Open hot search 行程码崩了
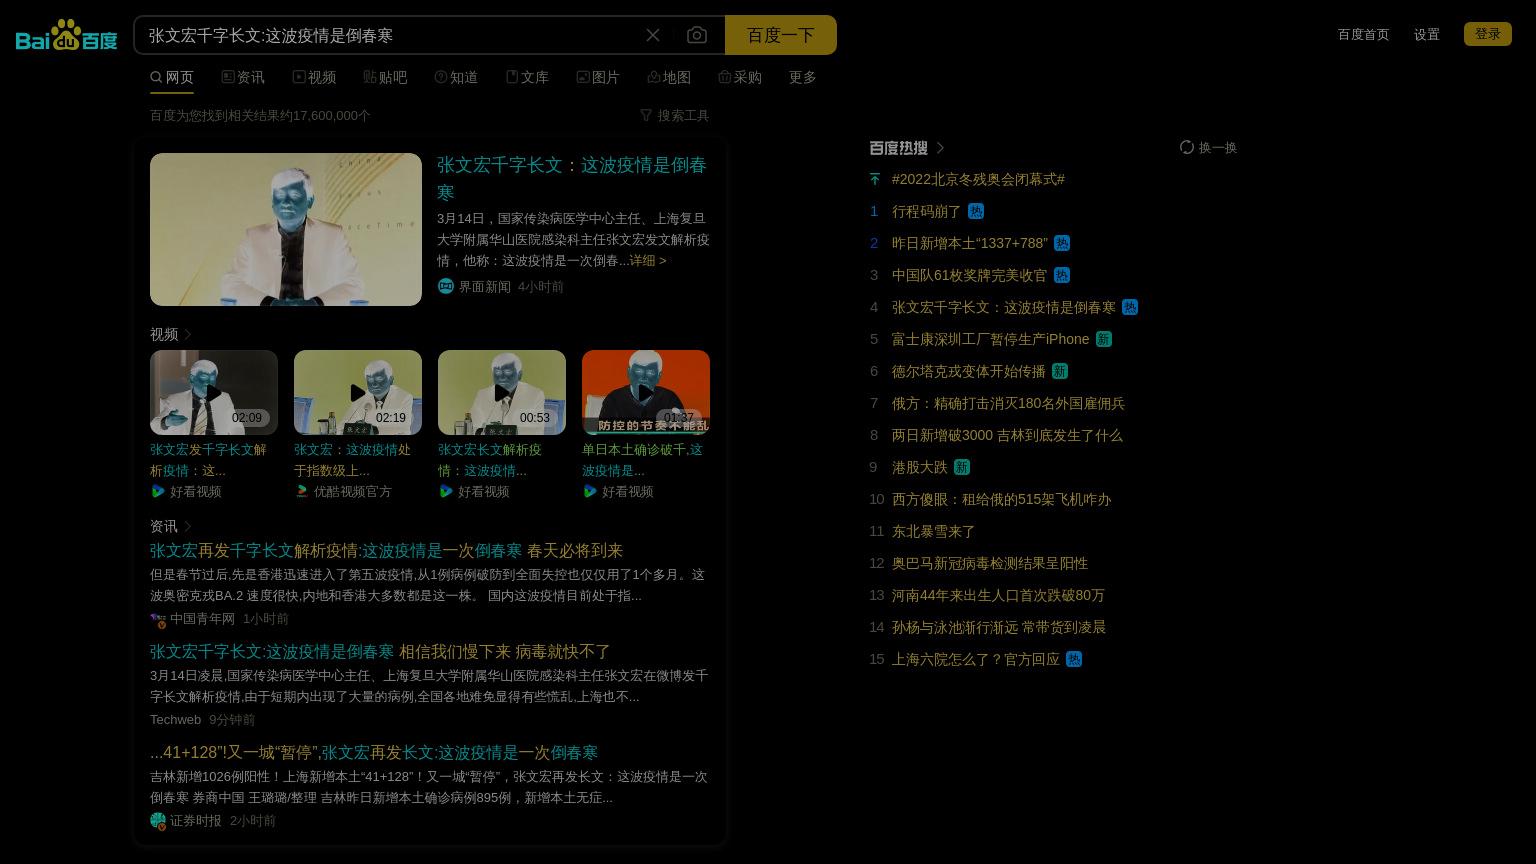This screenshot has width=1536, height=864. [926, 211]
